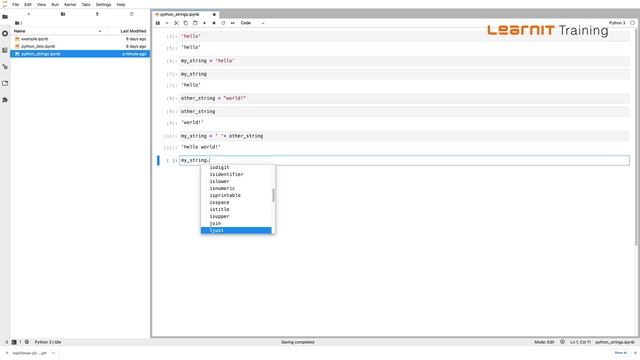Choose isspace from the autocomplete list
Viewport: 640px width, 360px height.
pos(236,202)
